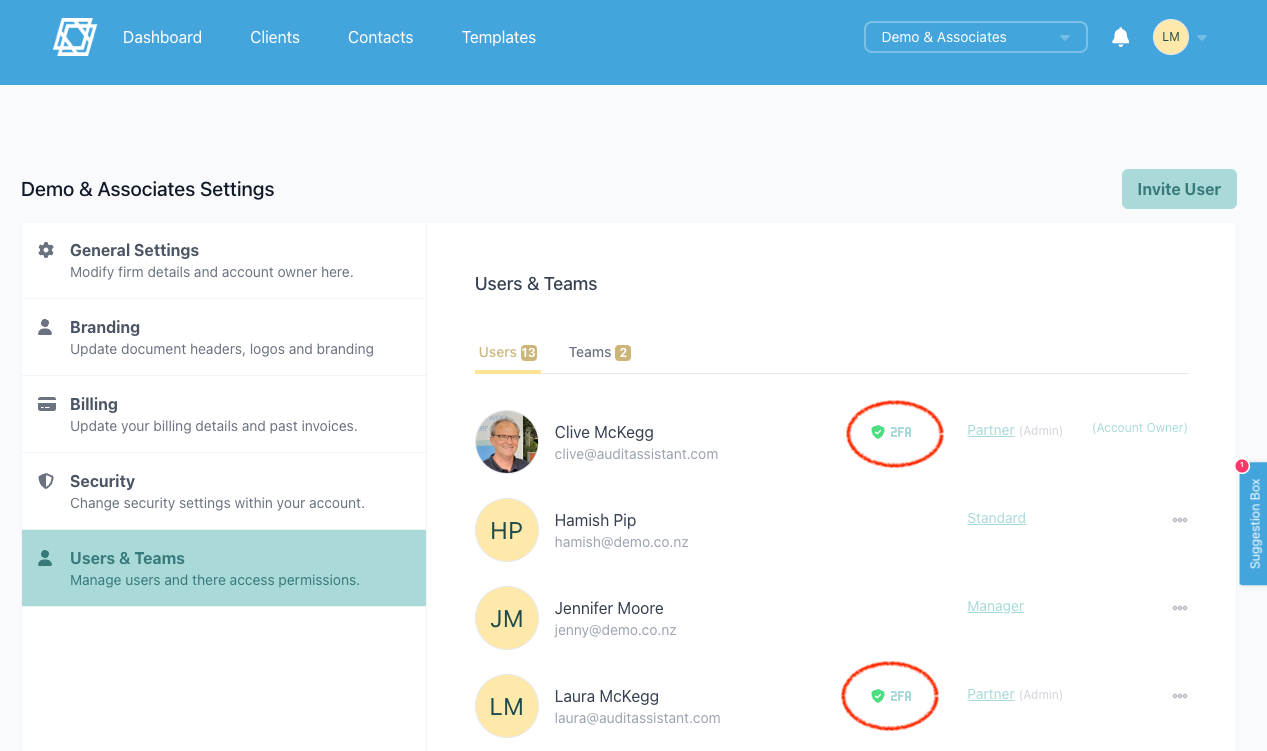Image resolution: width=1267 pixels, height=751 pixels.
Task: Open Jennifer Moore's three-dot options menu
Action: pos(1180,608)
